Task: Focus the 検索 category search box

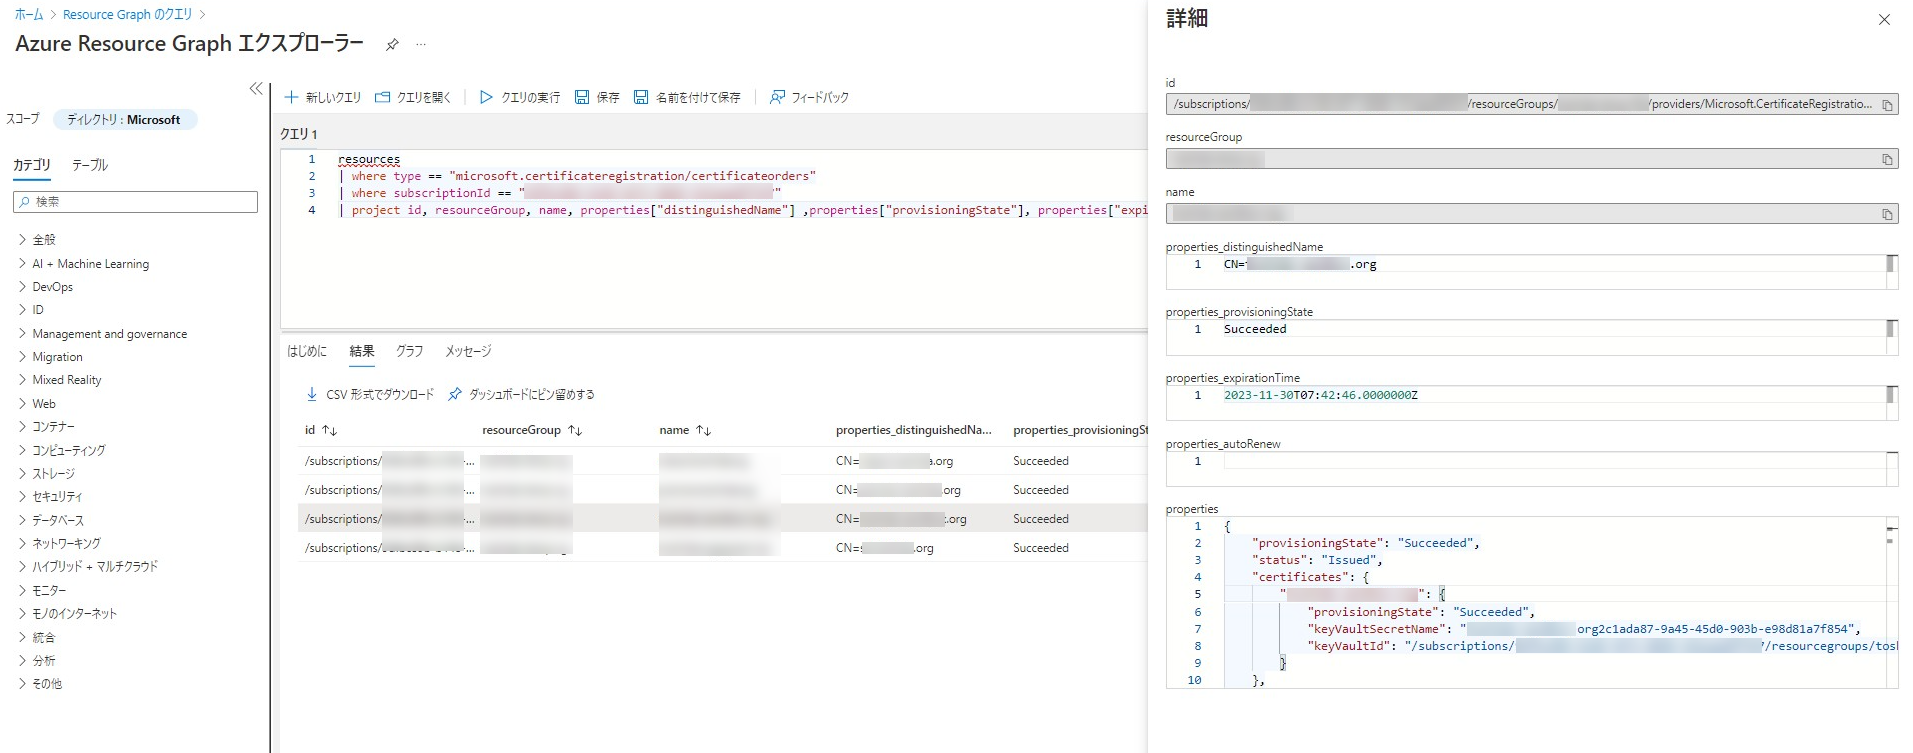Action: [x=135, y=202]
